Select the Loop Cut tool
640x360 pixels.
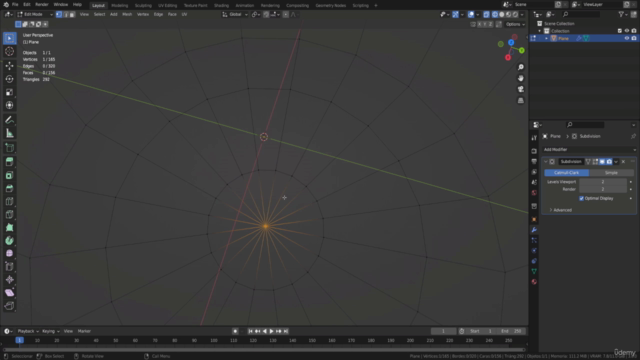[x=9, y=202]
